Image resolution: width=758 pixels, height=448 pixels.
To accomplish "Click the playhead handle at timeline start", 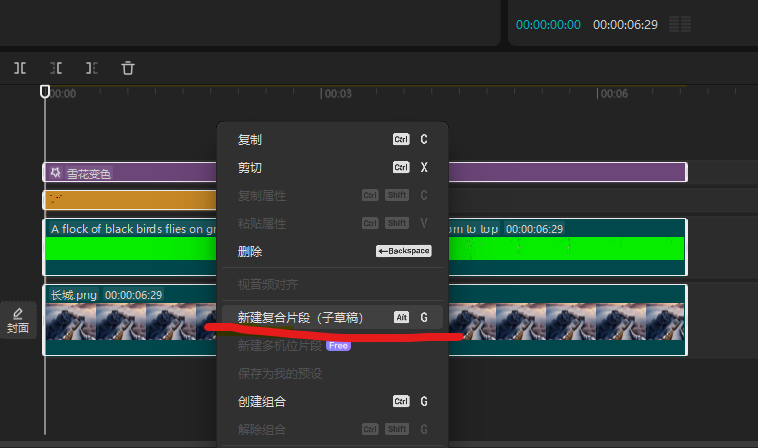I will (x=44, y=91).
